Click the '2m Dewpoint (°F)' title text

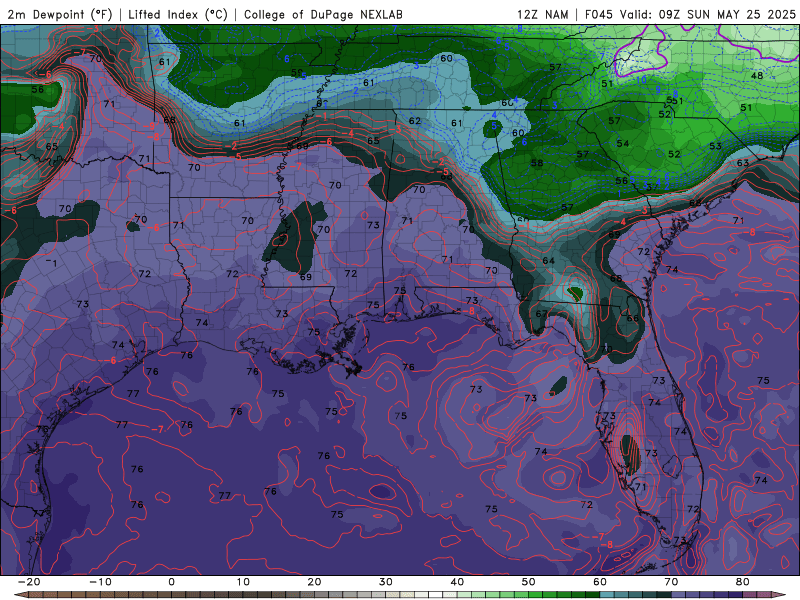tap(60, 14)
